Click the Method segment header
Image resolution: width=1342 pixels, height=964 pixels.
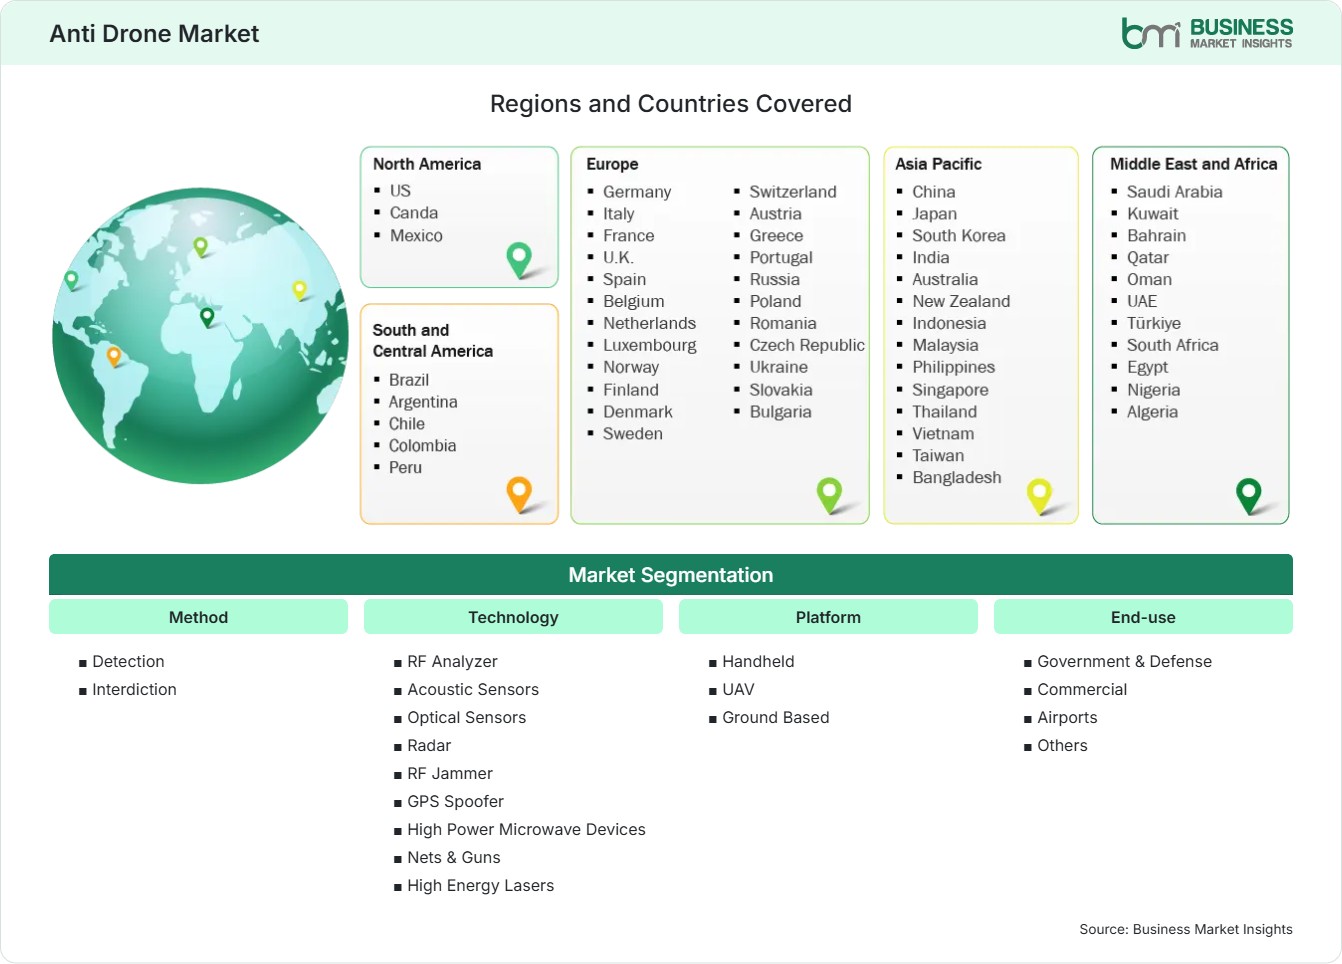coord(198,617)
